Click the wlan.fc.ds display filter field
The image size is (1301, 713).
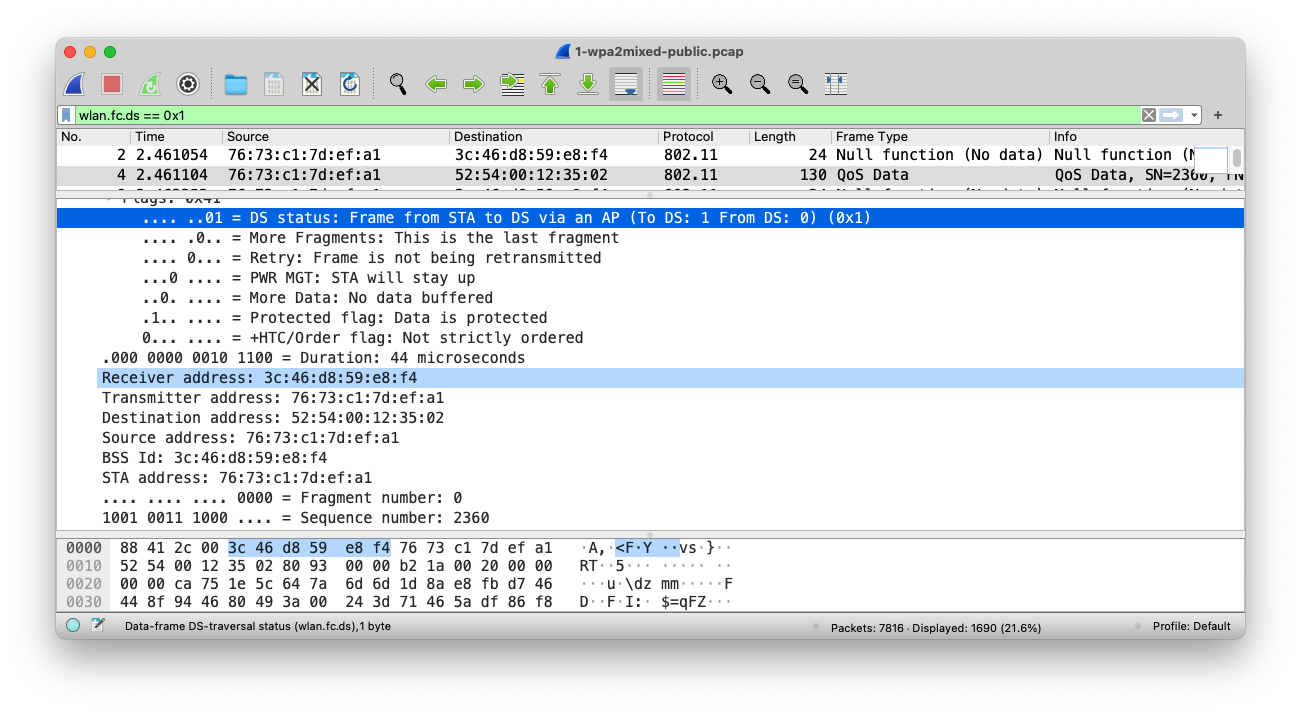pyautogui.click(x=600, y=115)
